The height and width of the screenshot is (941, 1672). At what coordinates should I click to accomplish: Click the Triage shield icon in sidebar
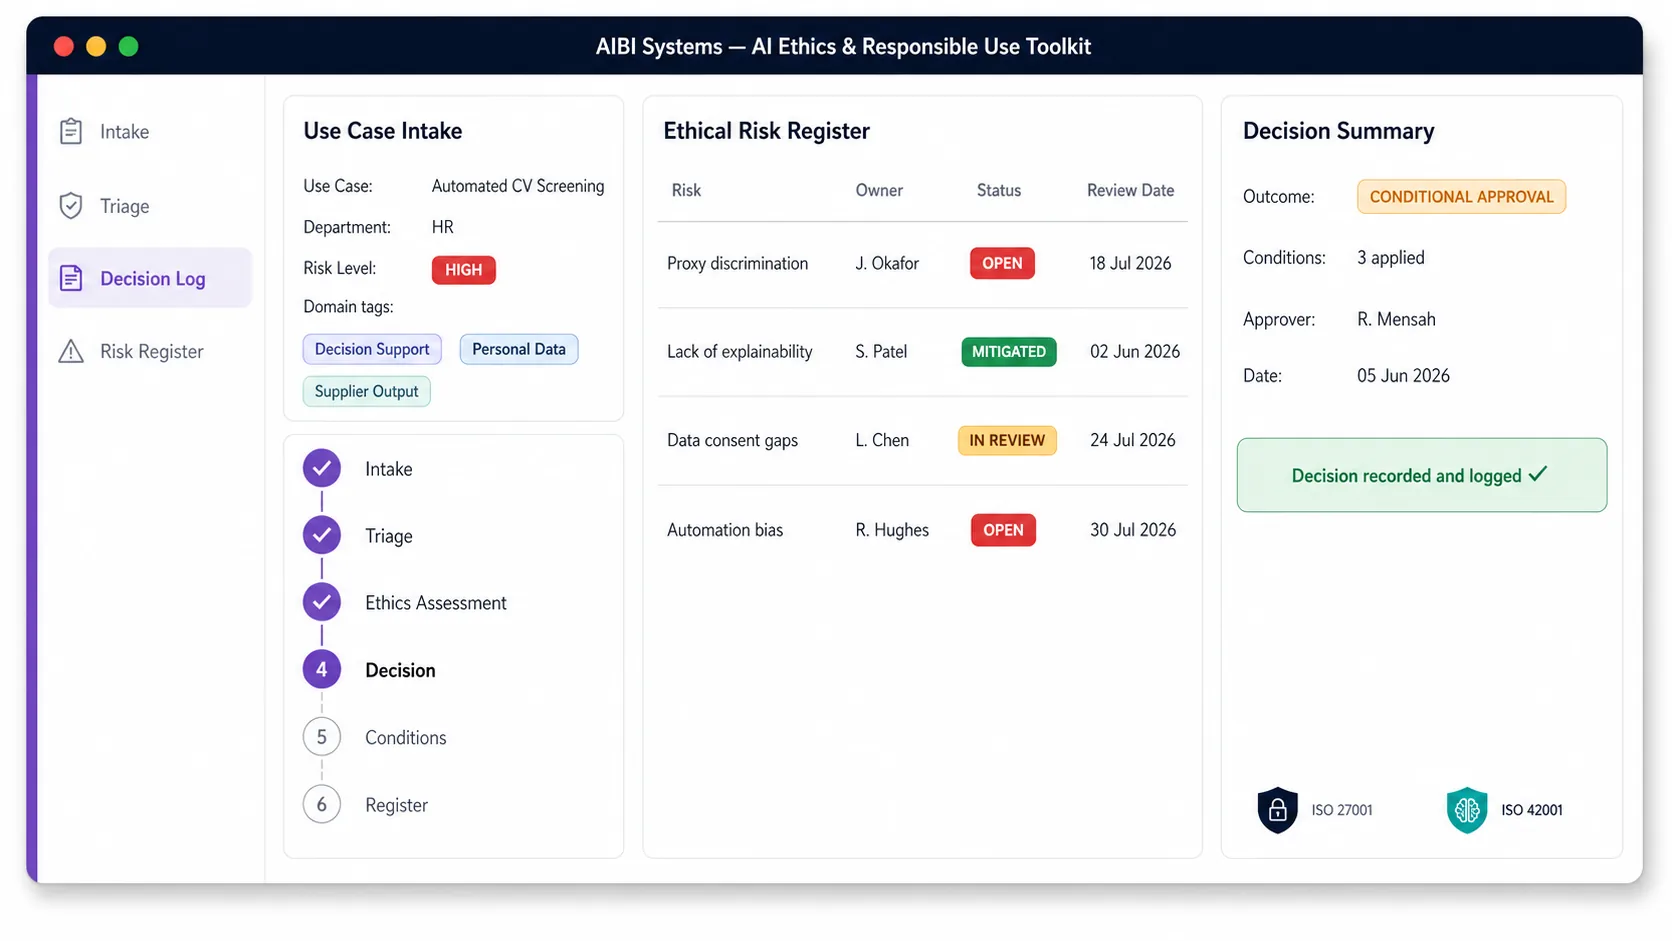tap(71, 205)
